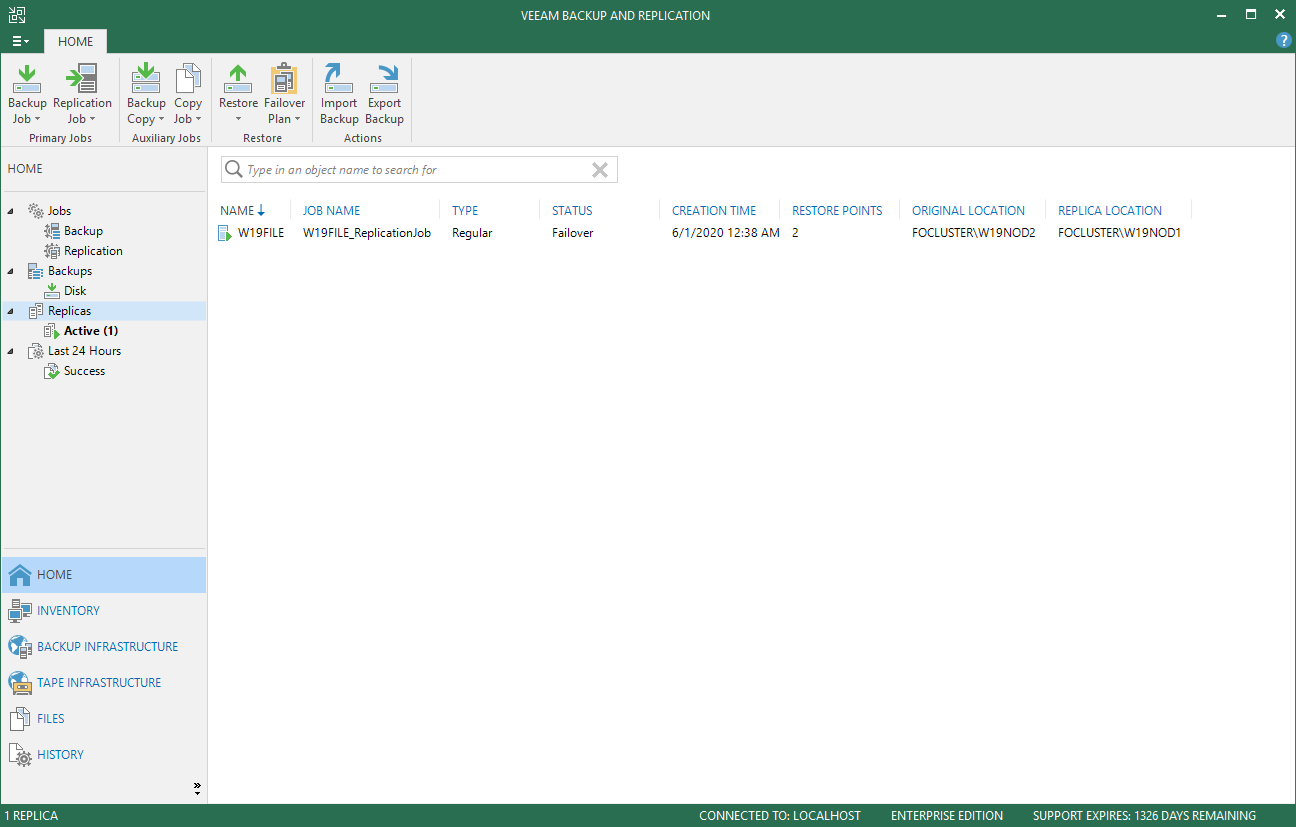The image size is (1296, 827).
Task: Click the magnifier icon in search box
Action: pos(234,170)
